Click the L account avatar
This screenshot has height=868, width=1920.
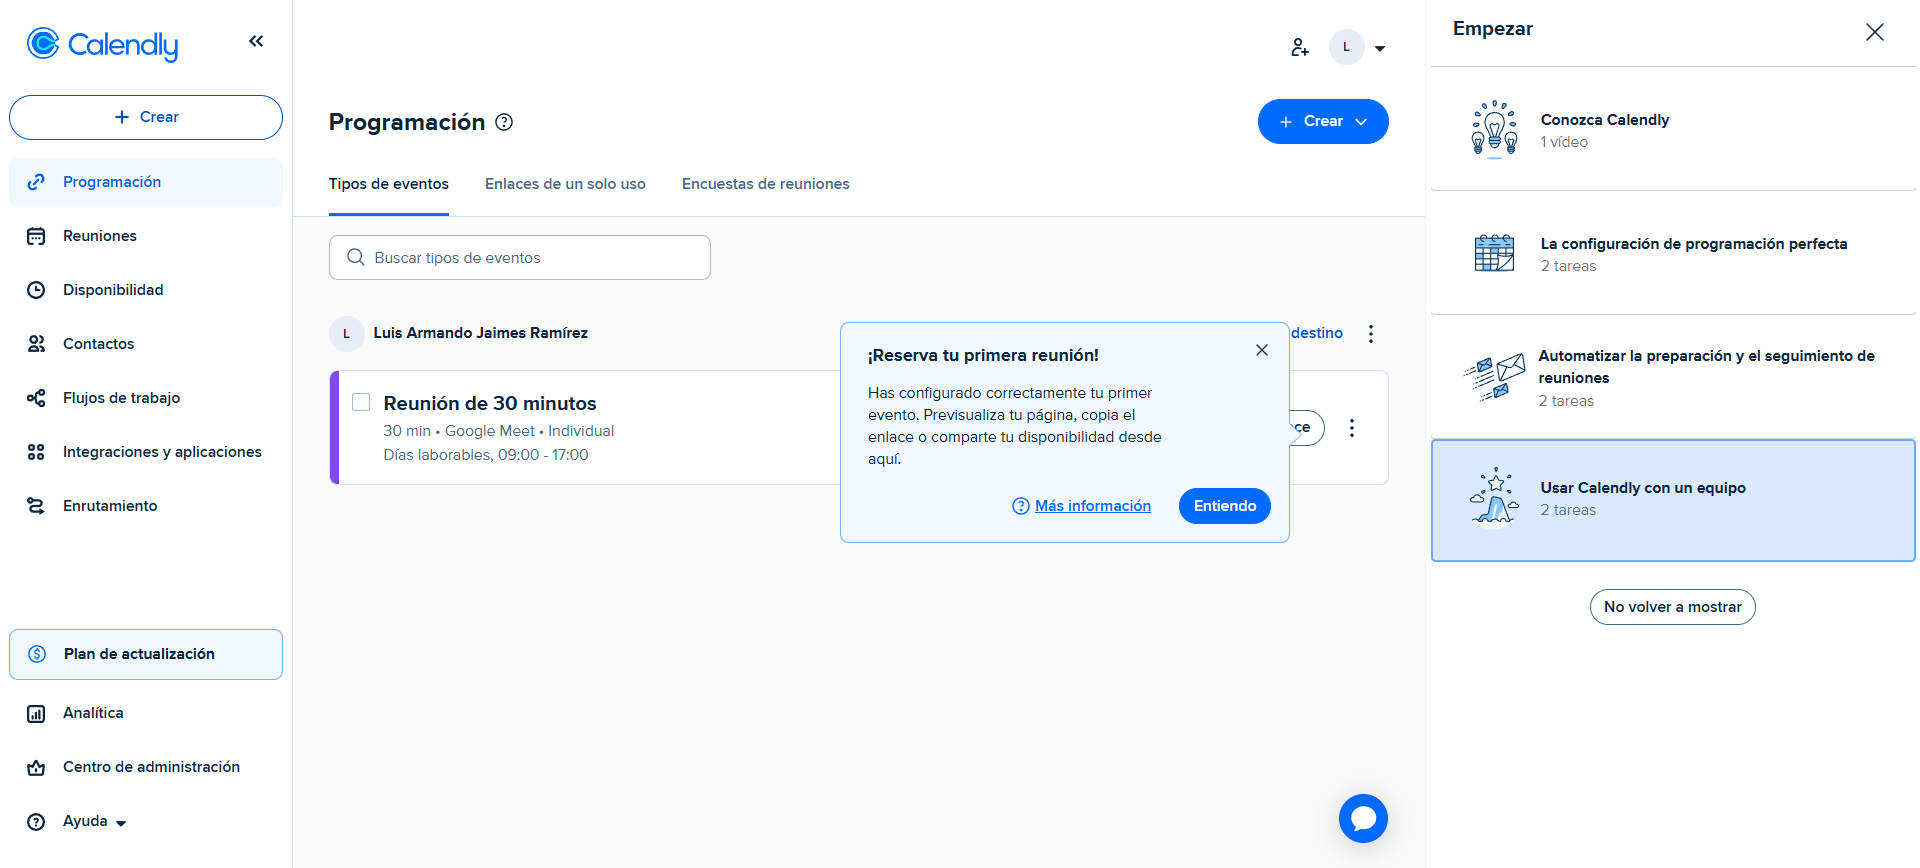[x=1346, y=47]
